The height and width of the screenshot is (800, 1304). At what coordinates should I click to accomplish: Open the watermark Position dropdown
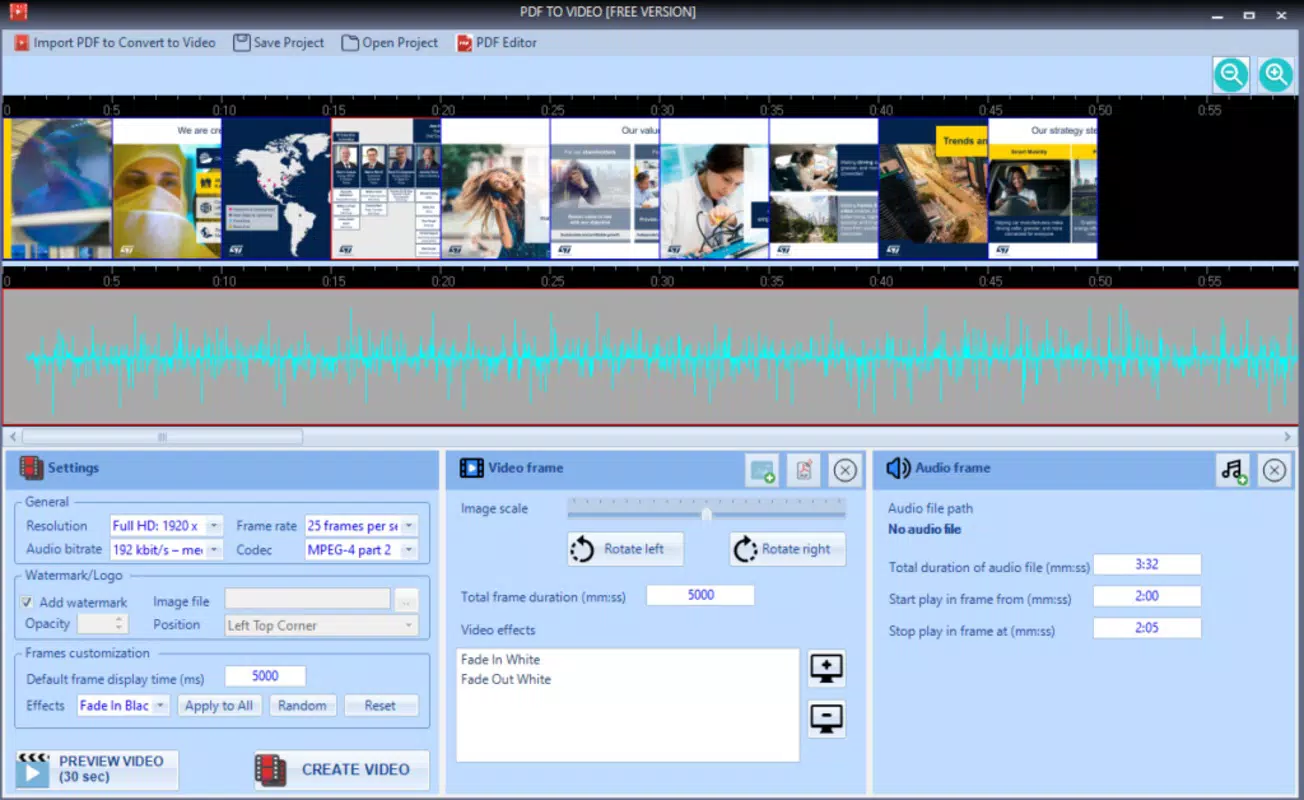(x=321, y=626)
